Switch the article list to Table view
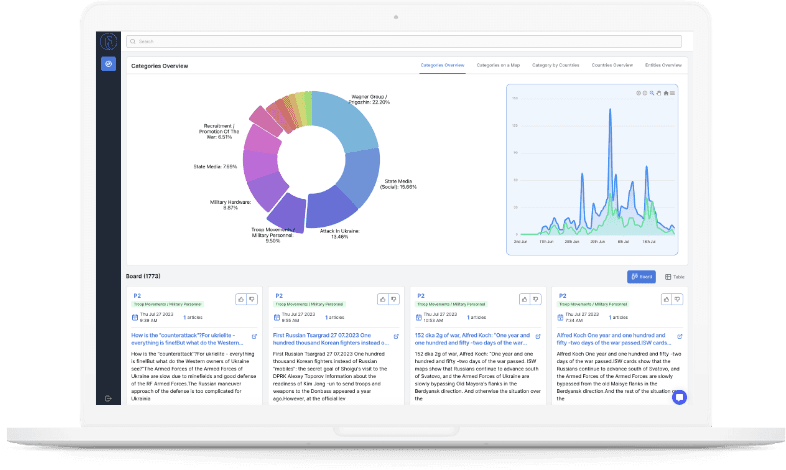 pyautogui.click(x=674, y=277)
